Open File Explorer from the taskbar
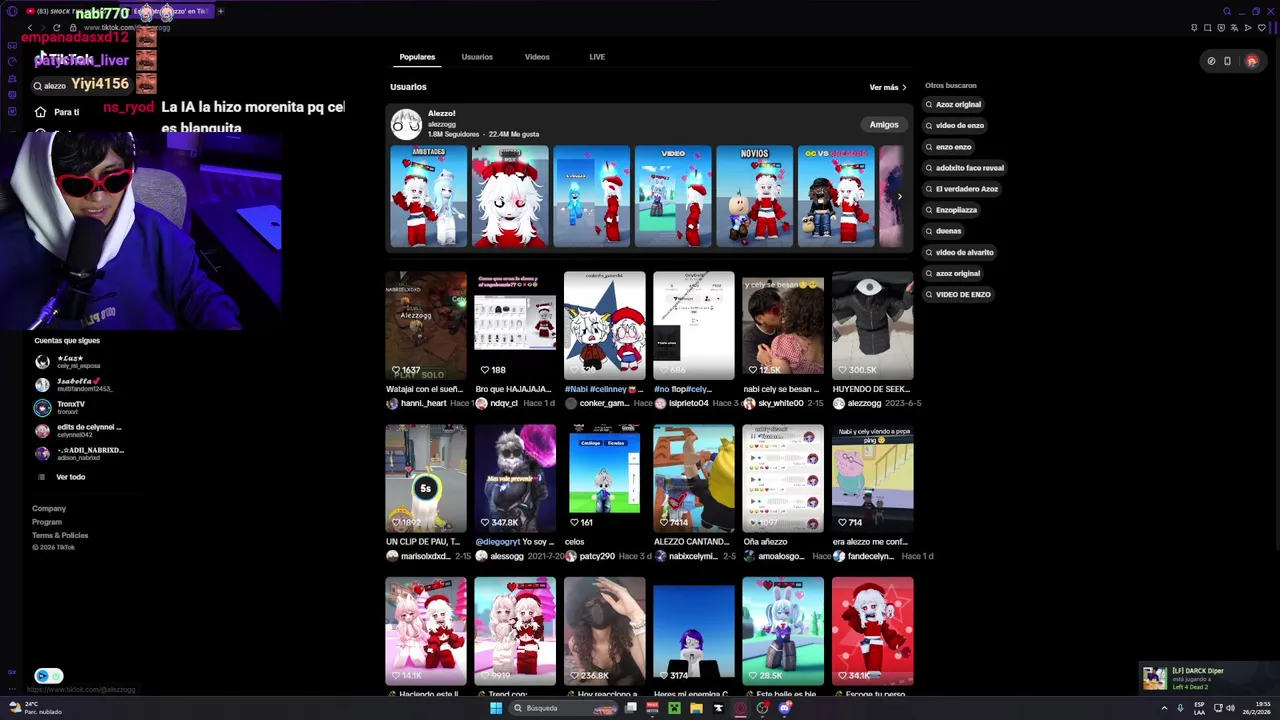Viewport: 1280px width, 720px height. point(696,708)
